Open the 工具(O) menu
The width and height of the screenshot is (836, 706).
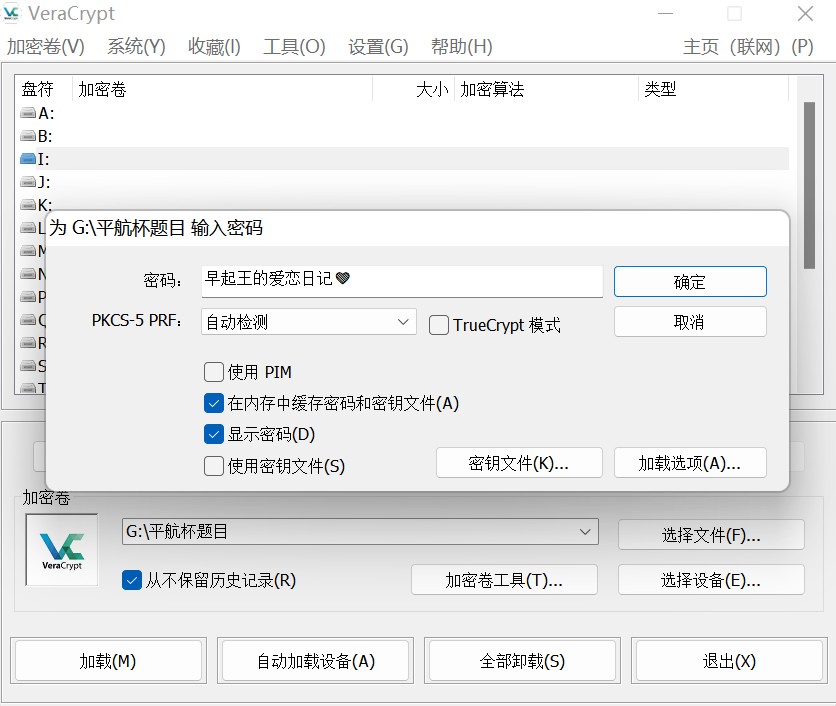(294, 47)
